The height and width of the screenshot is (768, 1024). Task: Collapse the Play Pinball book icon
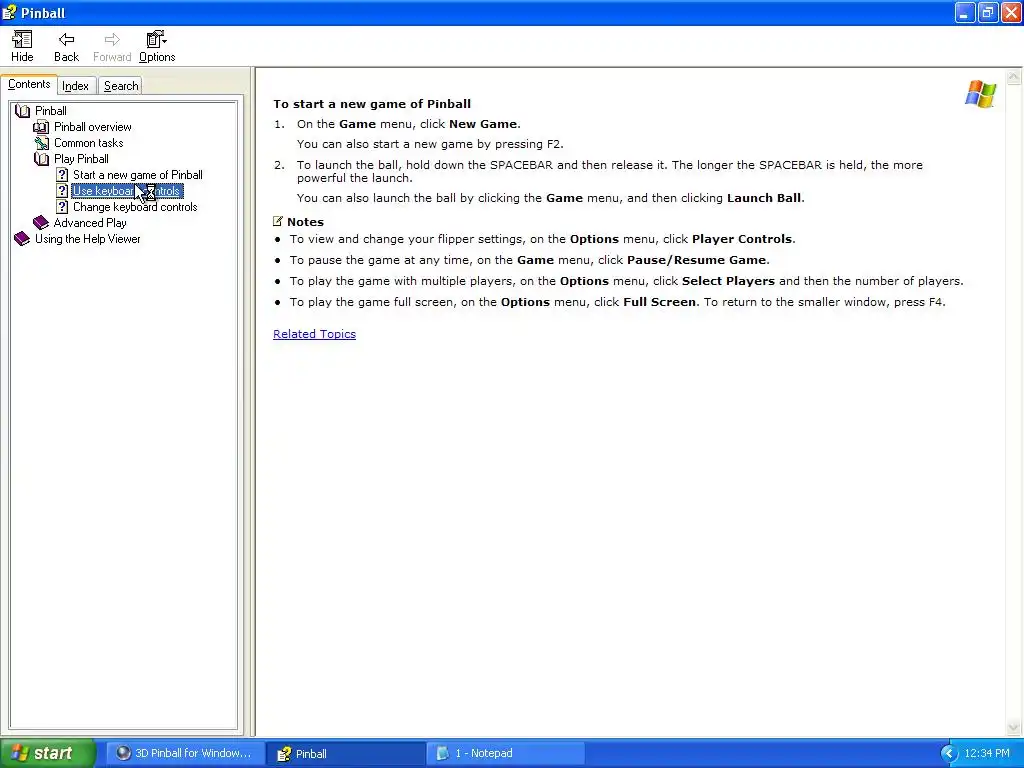(41, 159)
